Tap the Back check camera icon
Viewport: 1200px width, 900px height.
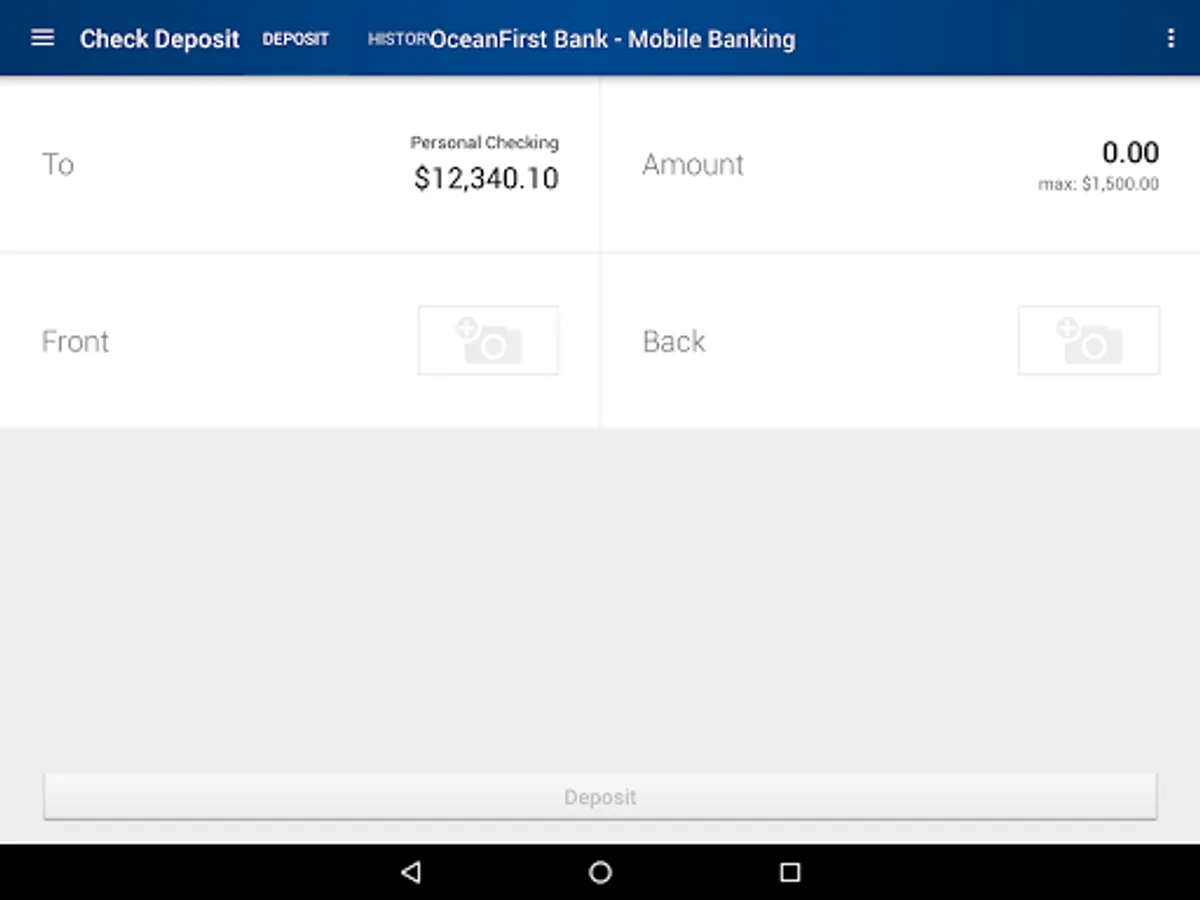point(1089,341)
